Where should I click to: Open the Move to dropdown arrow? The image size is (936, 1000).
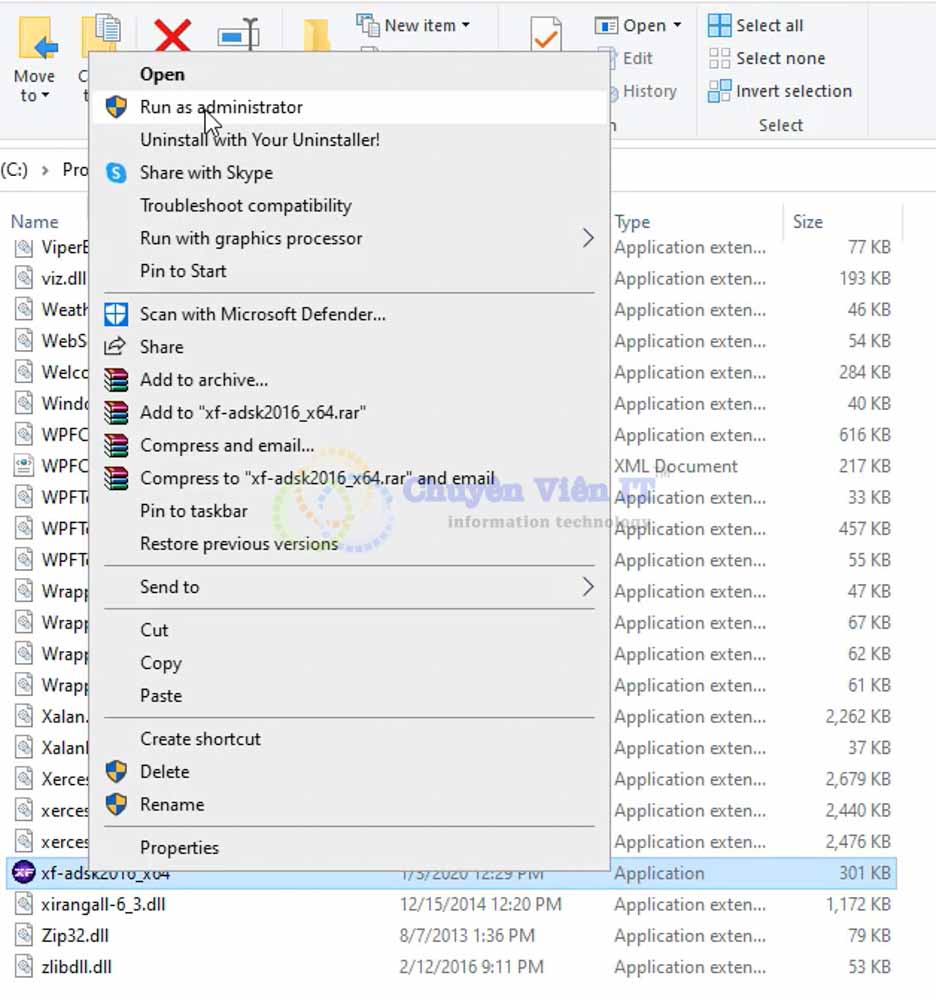(44, 96)
